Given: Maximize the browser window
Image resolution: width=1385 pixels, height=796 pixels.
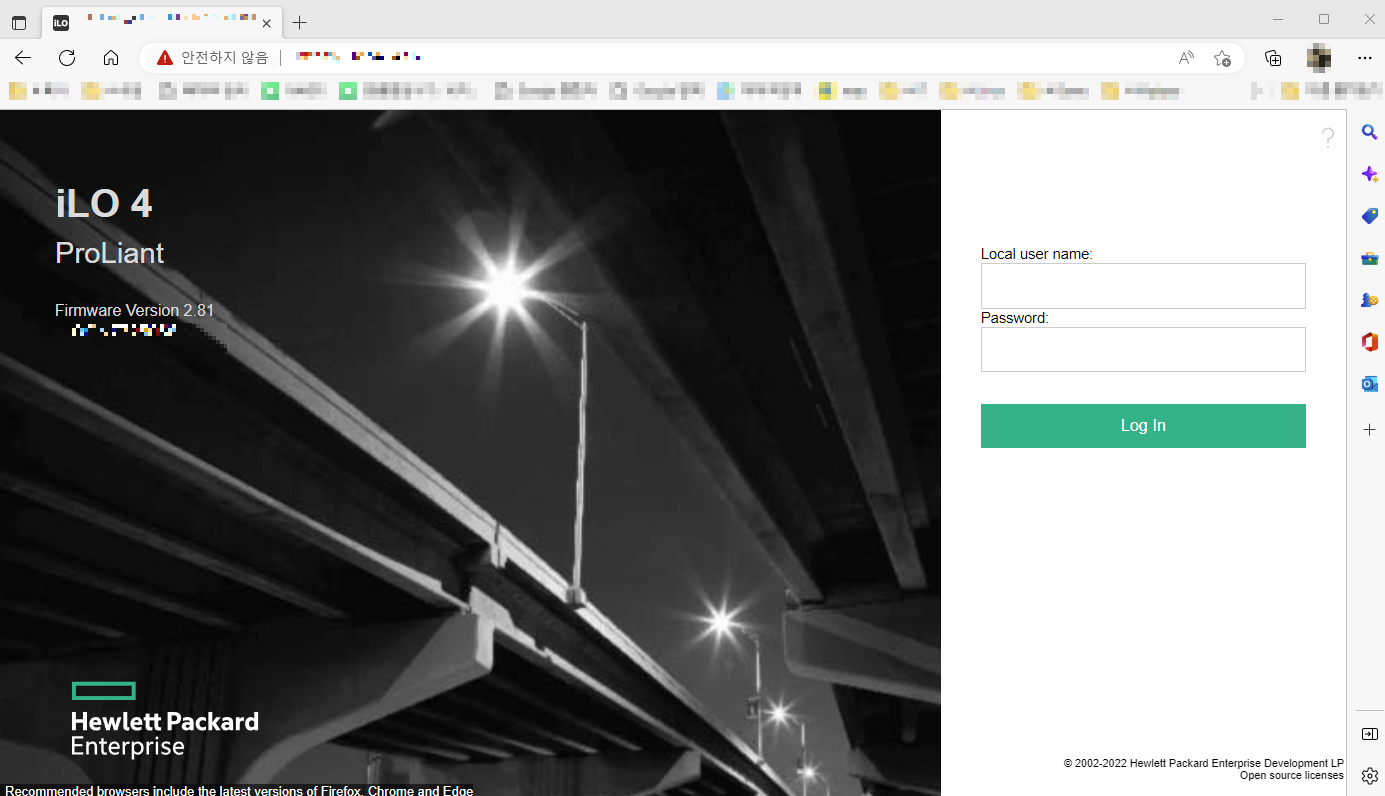Looking at the screenshot, I should 1324,19.
